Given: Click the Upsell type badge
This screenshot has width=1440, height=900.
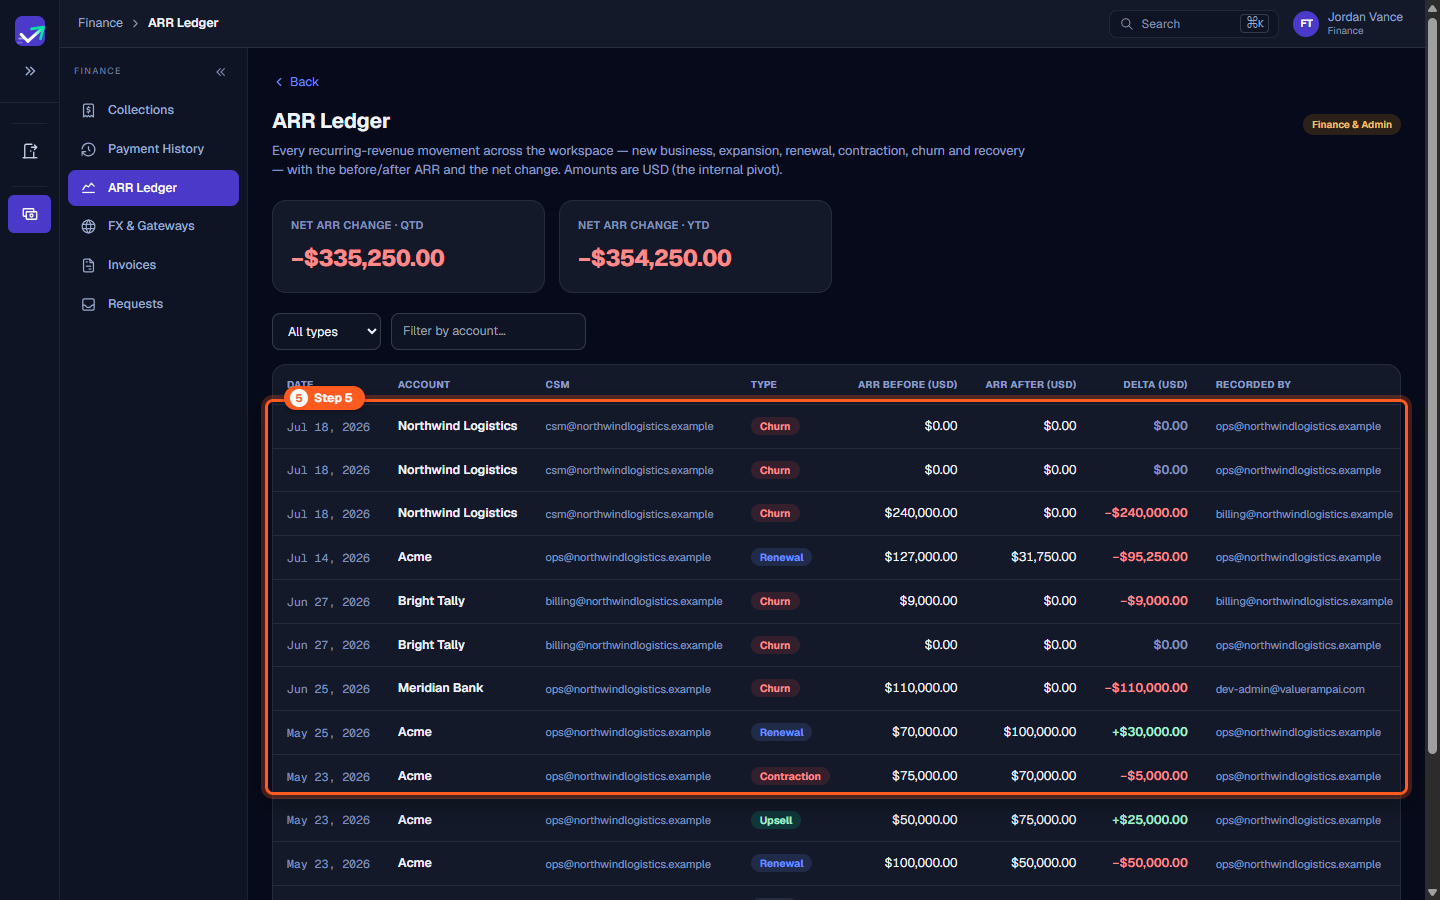Looking at the screenshot, I should coord(776,821).
